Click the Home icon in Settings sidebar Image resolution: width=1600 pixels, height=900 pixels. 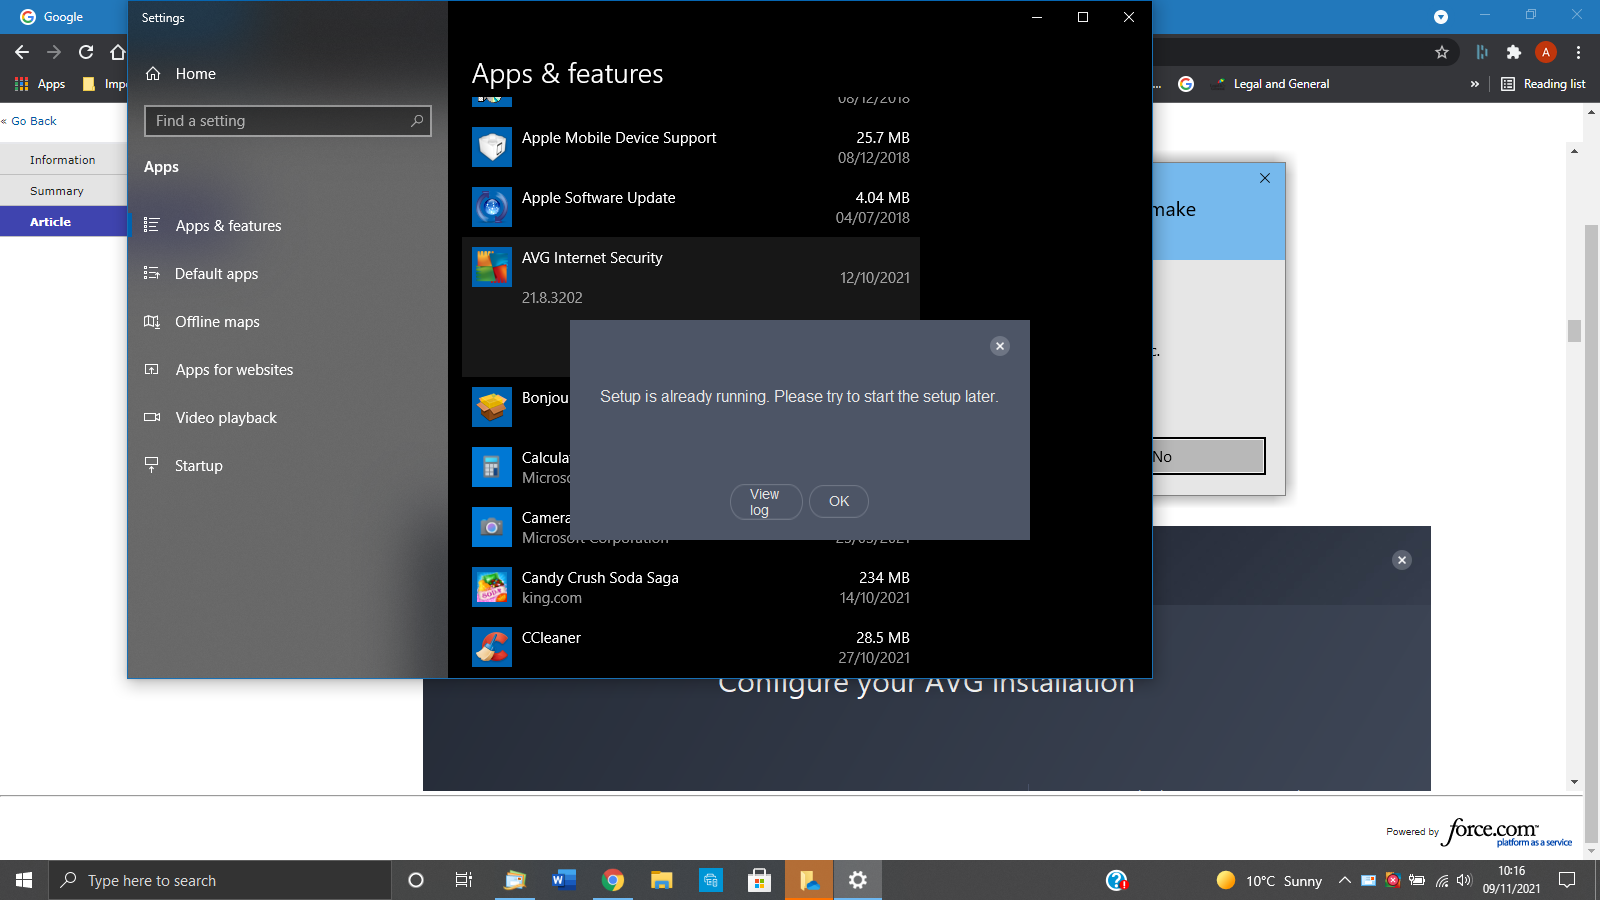click(153, 74)
